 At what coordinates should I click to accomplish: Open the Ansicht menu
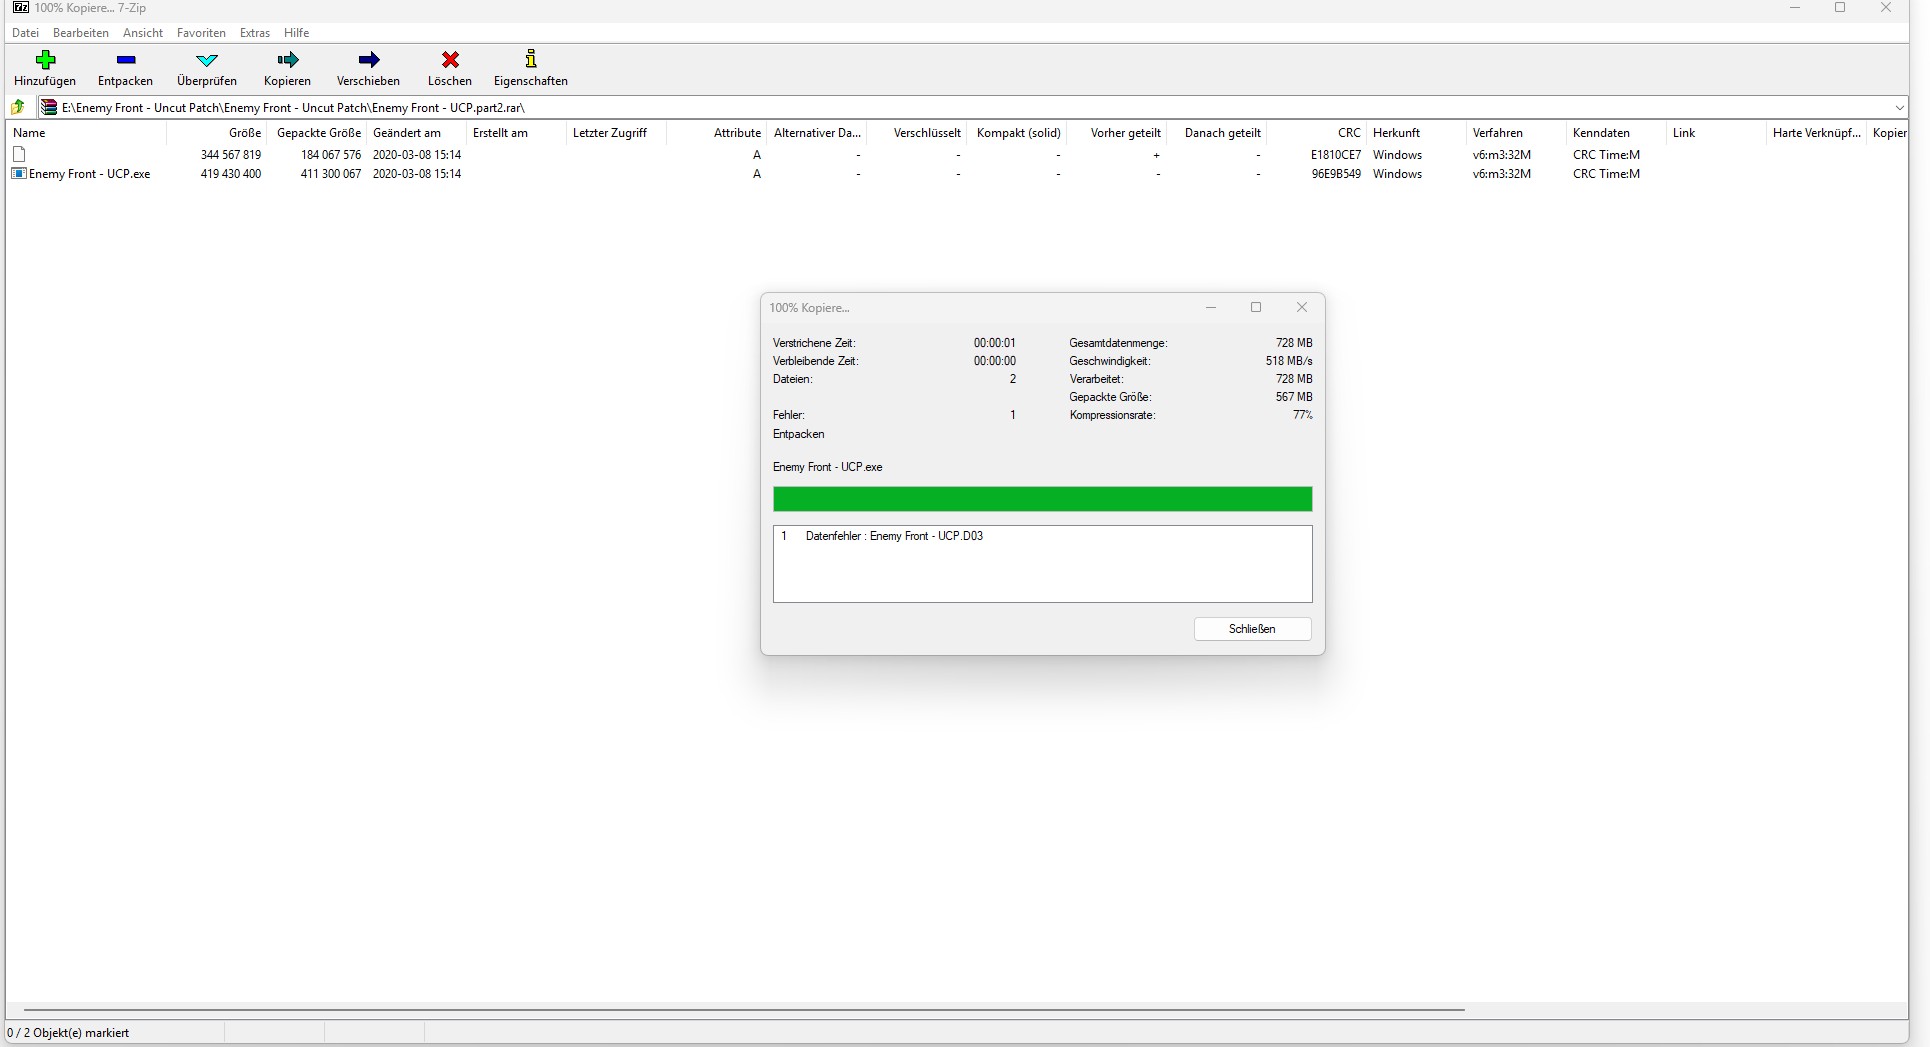point(143,33)
